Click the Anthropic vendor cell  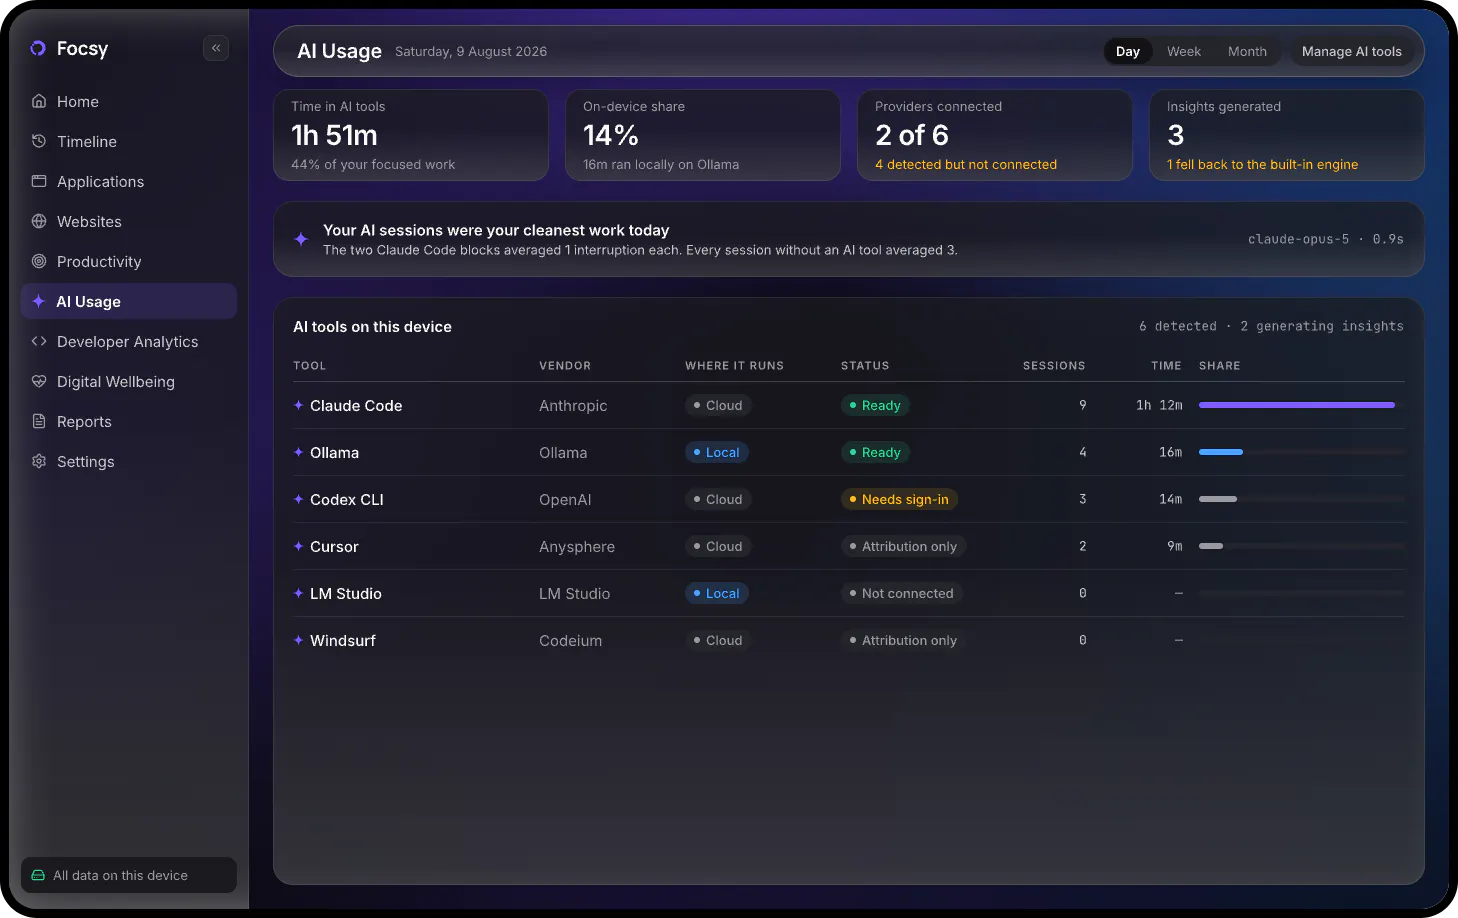[573, 405]
